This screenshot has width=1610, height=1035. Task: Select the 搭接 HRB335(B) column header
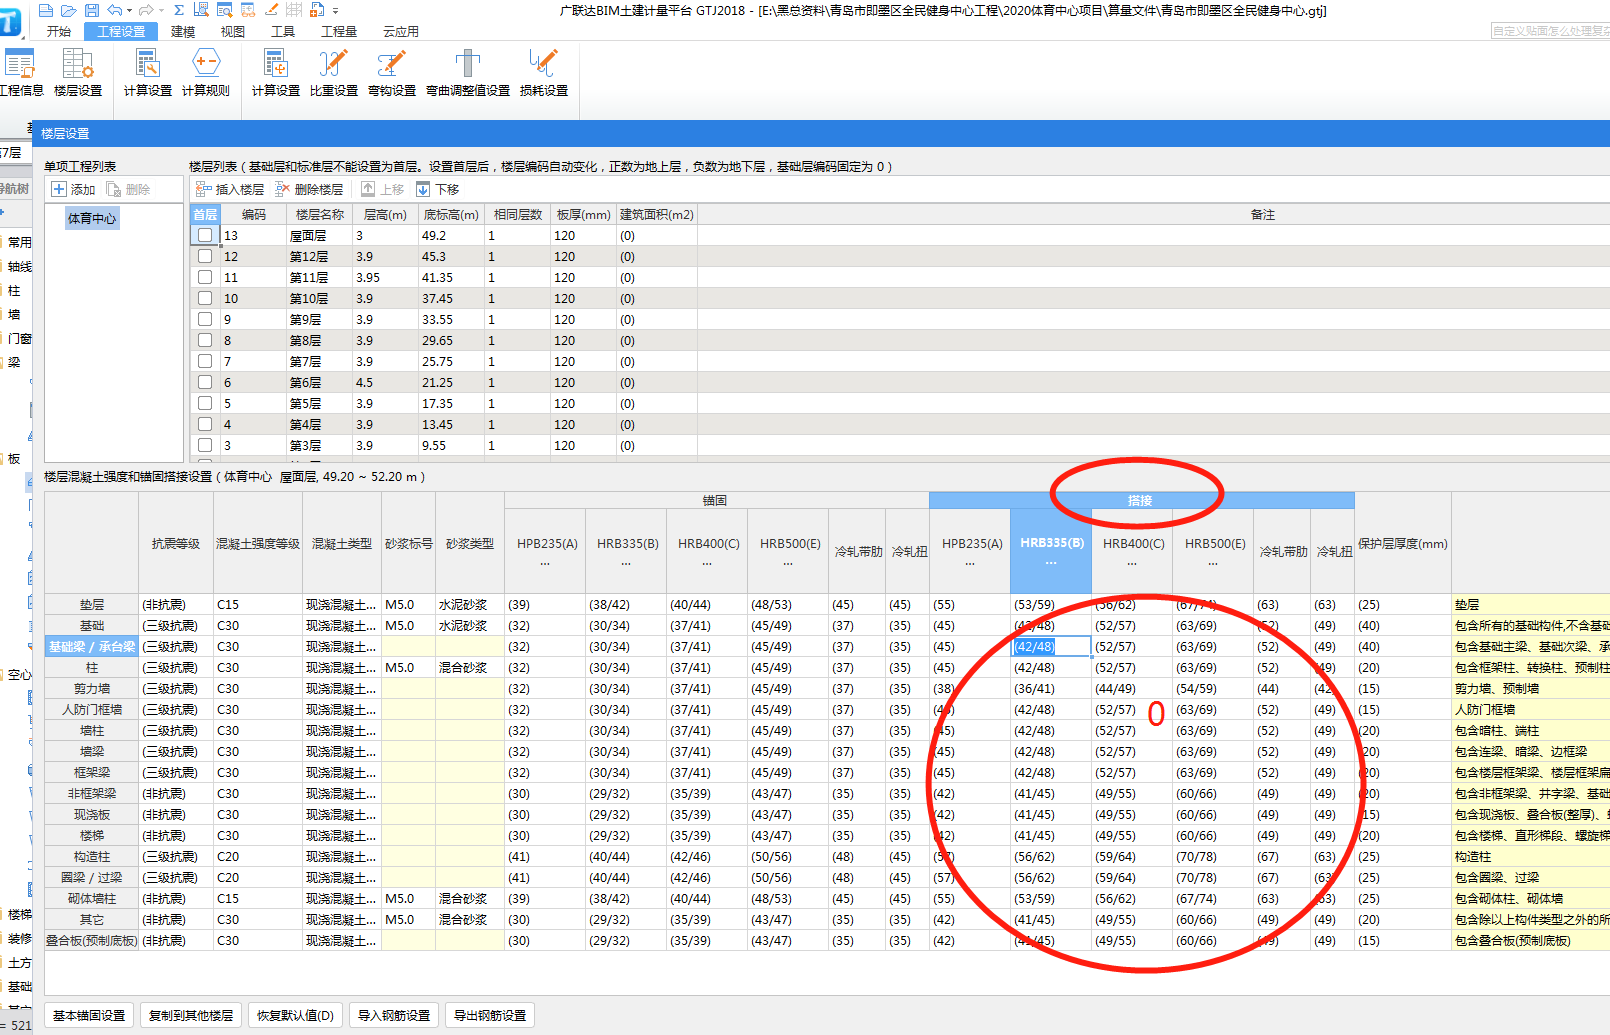(1051, 551)
